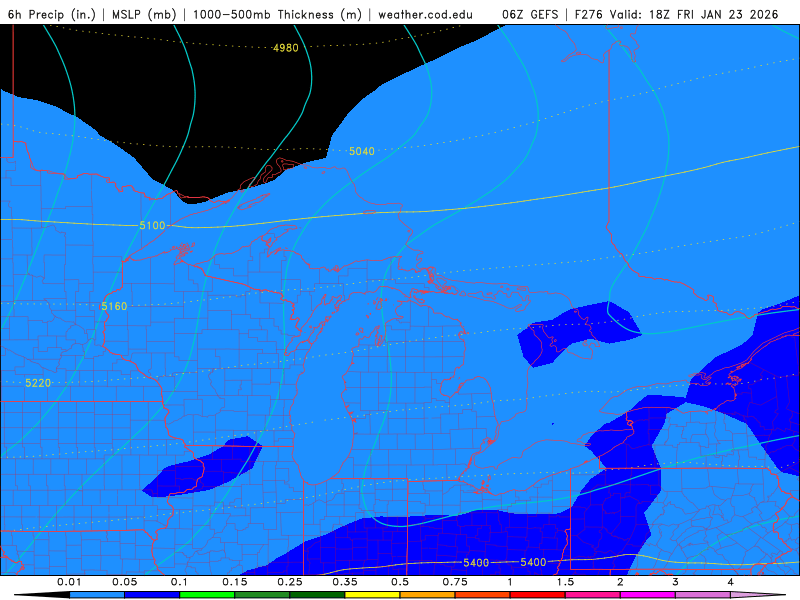Click the 0.05 legend value
This screenshot has width=800, height=600.
point(124,582)
